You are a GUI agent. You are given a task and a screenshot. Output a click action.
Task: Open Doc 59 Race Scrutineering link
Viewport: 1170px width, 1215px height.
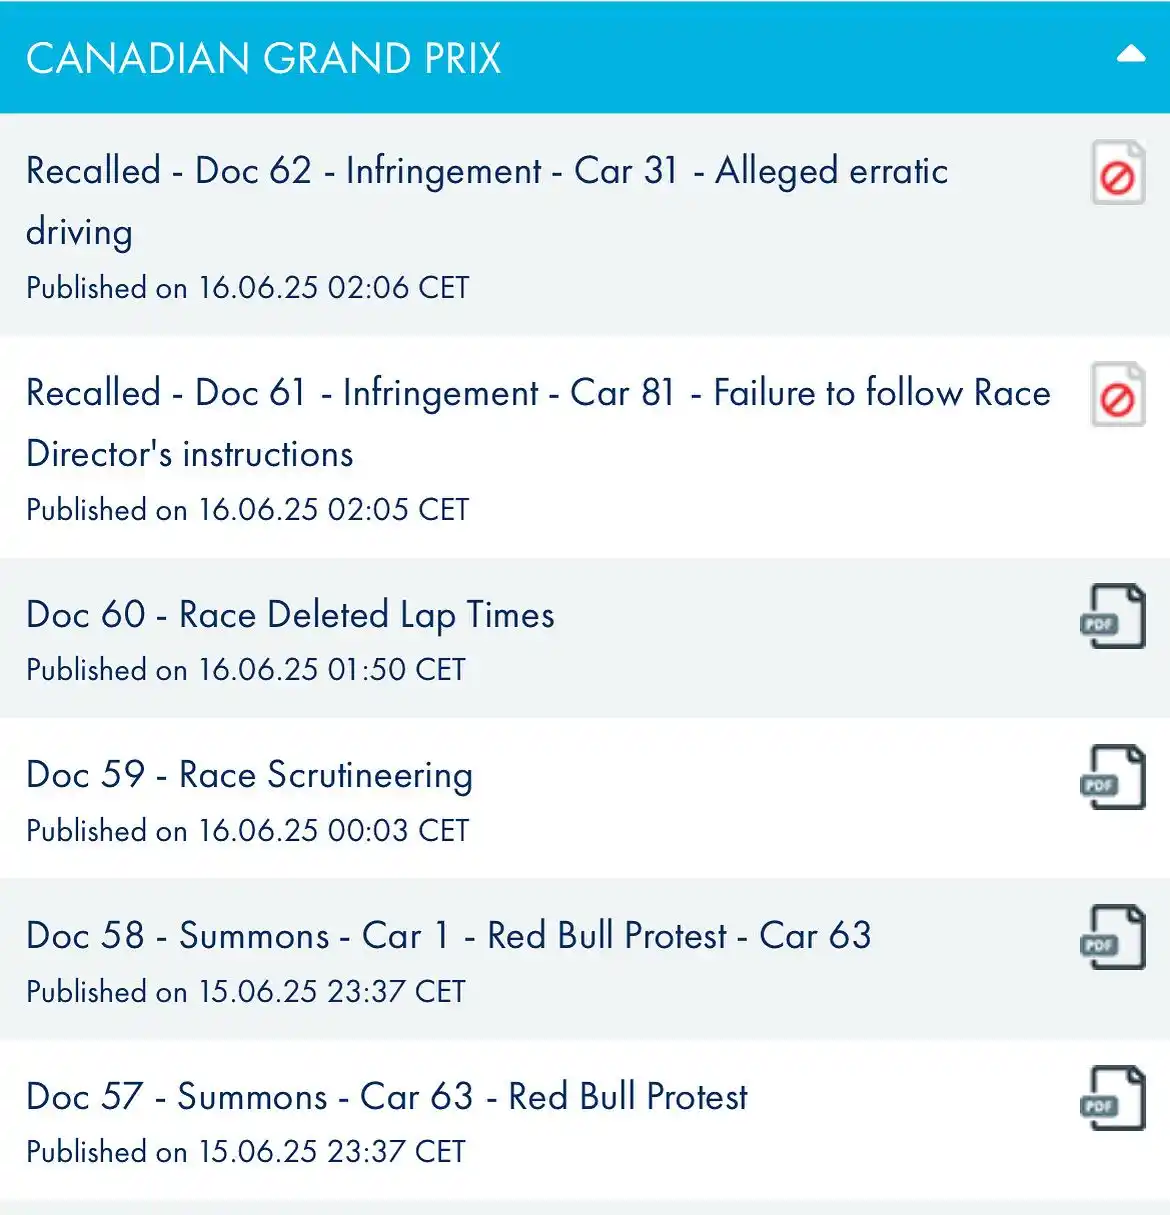(x=249, y=776)
